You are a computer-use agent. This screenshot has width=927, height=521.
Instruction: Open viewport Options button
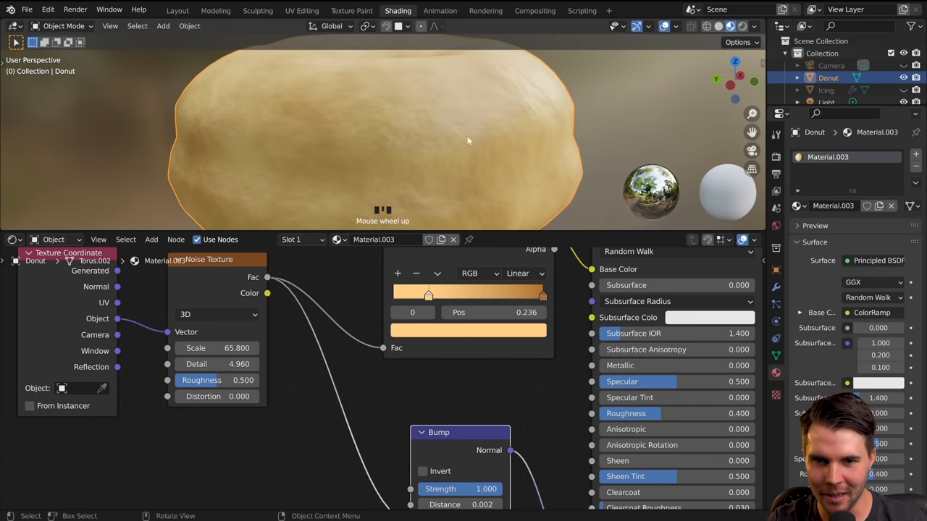click(741, 42)
